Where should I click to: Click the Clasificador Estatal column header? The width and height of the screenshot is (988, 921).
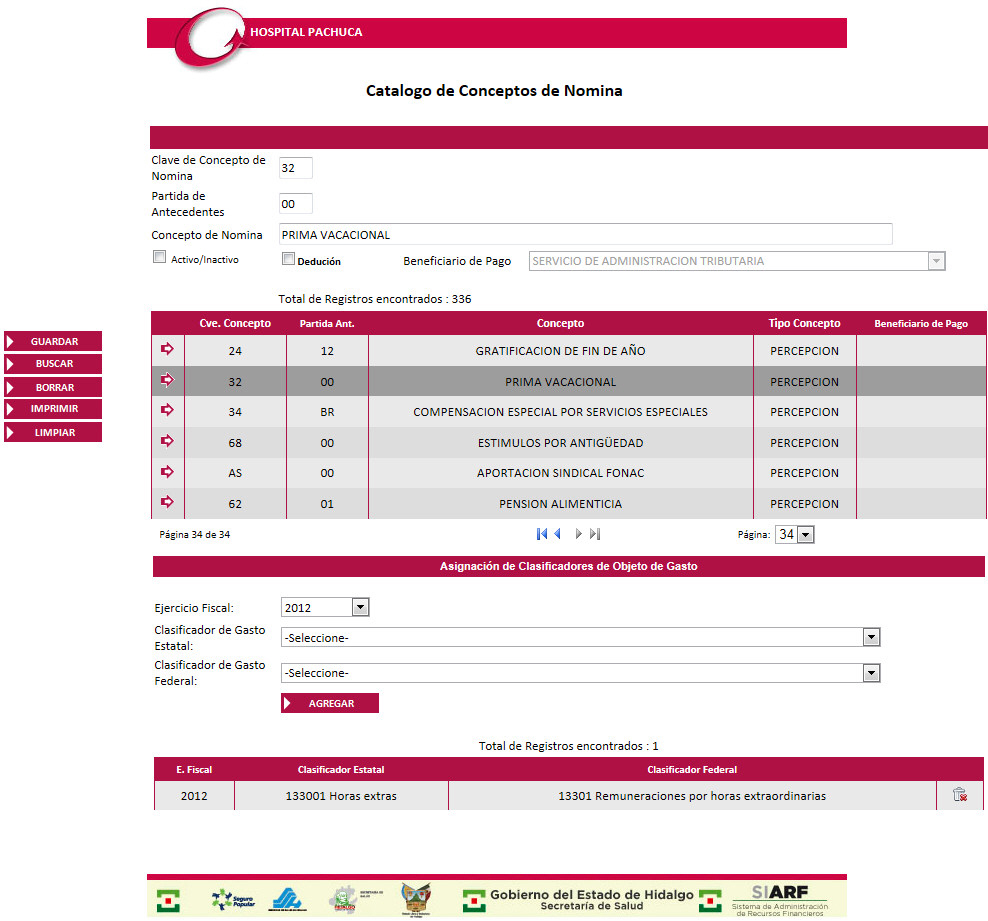(341, 770)
